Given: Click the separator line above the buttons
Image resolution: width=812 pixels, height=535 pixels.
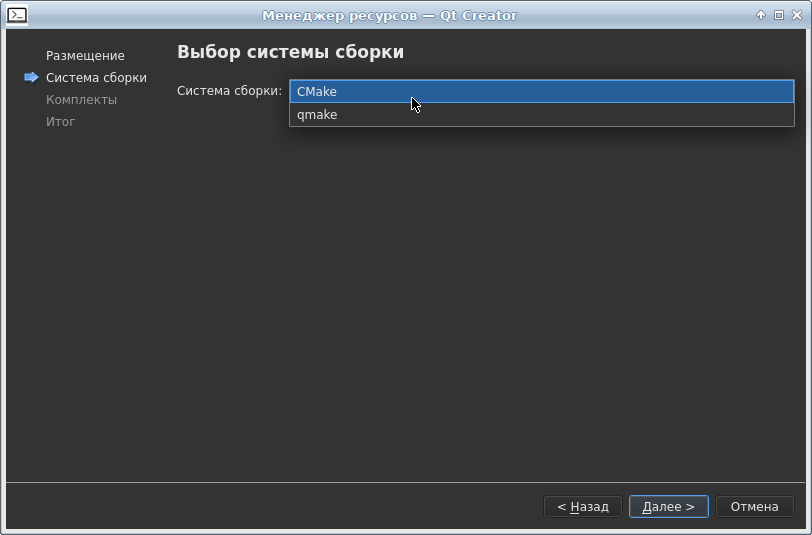Looking at the screenshot, I should point(405,483).
